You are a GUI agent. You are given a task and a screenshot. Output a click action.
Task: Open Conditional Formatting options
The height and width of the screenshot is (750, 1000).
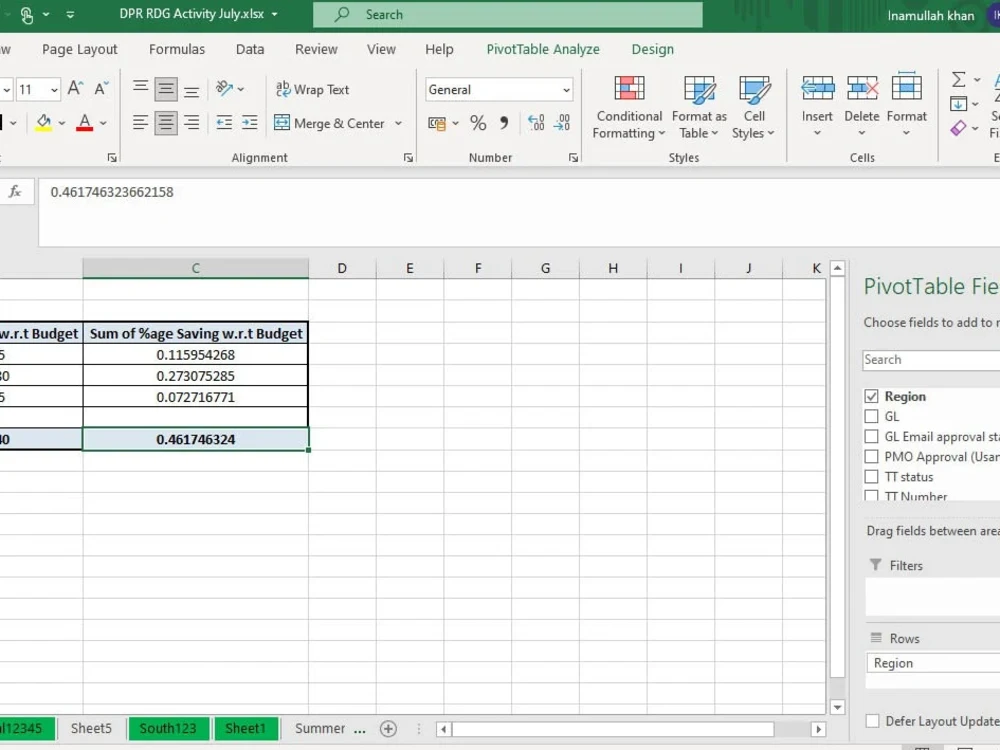628,105
